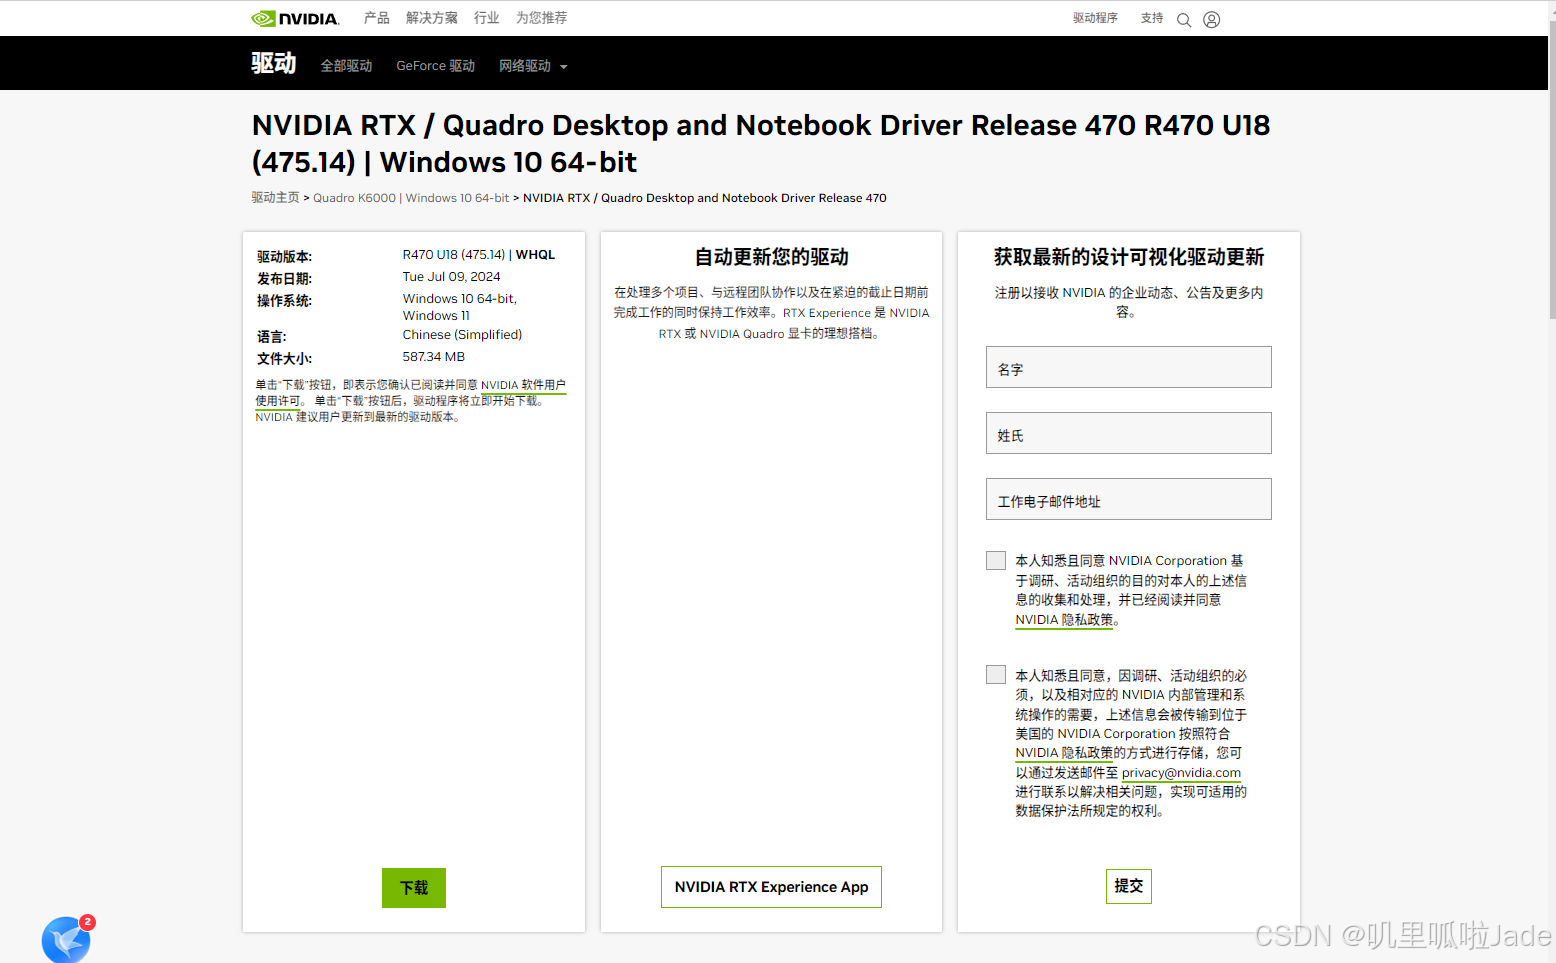Focus the 名字 input field
Viewport: 1556px width, 963px height.
[1129, 367]
